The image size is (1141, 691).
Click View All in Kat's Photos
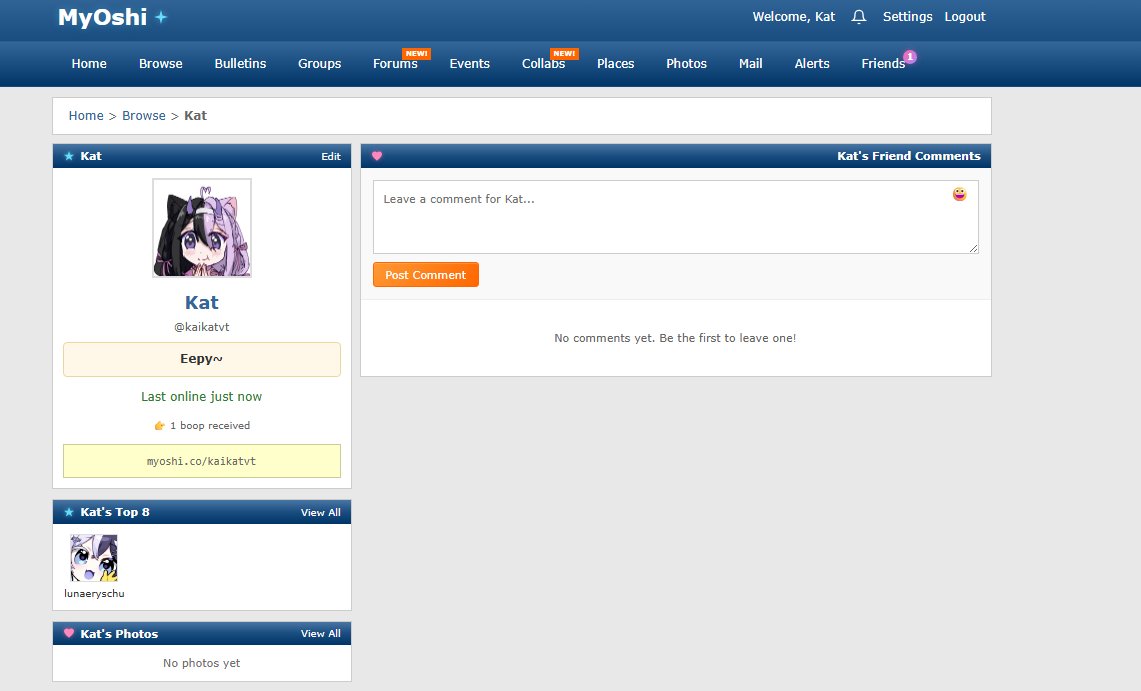coord(321,634)
